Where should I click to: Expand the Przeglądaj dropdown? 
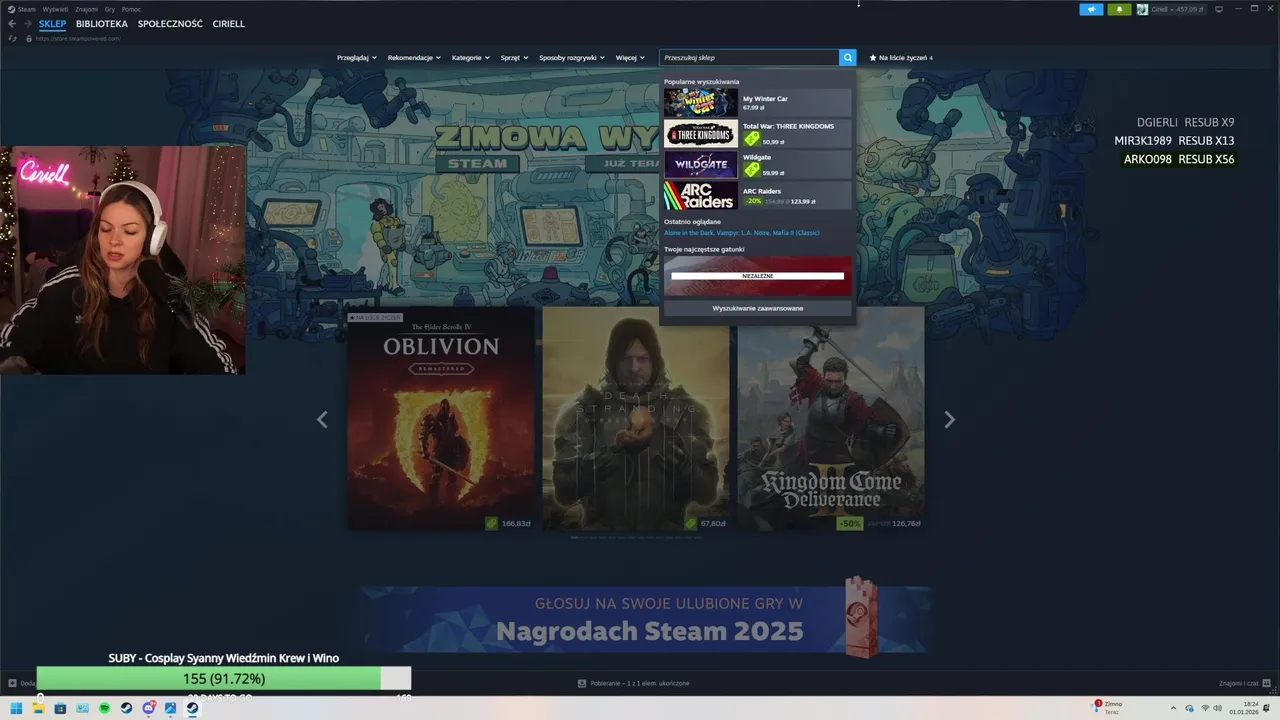coord(357,58)
